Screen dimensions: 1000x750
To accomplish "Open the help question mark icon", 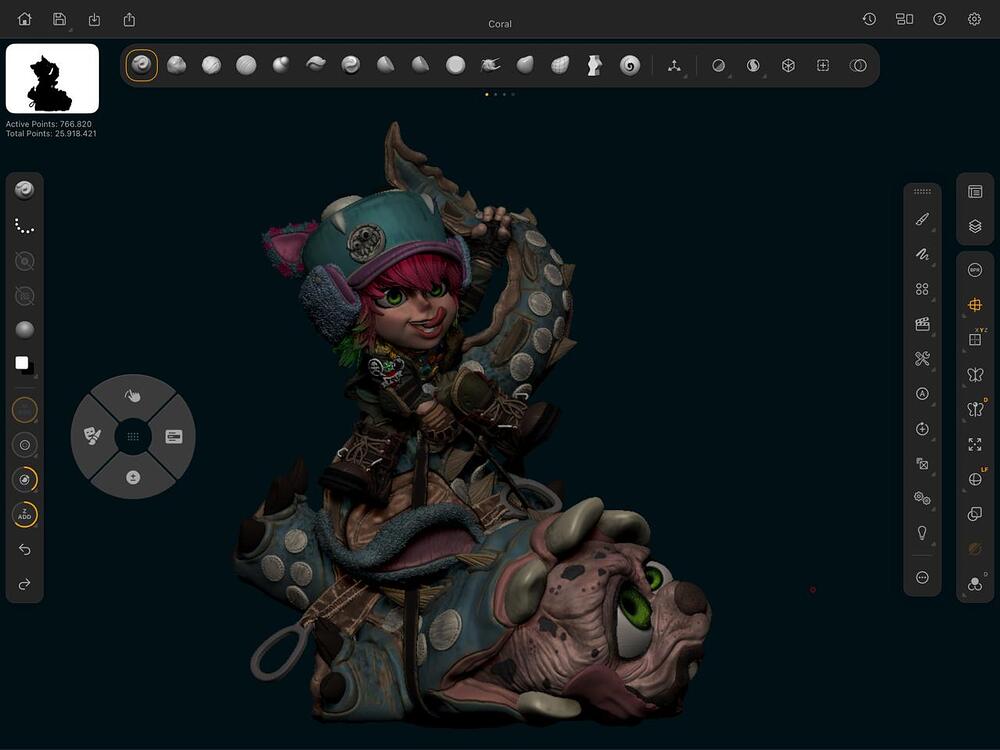I will coord(939,19).
